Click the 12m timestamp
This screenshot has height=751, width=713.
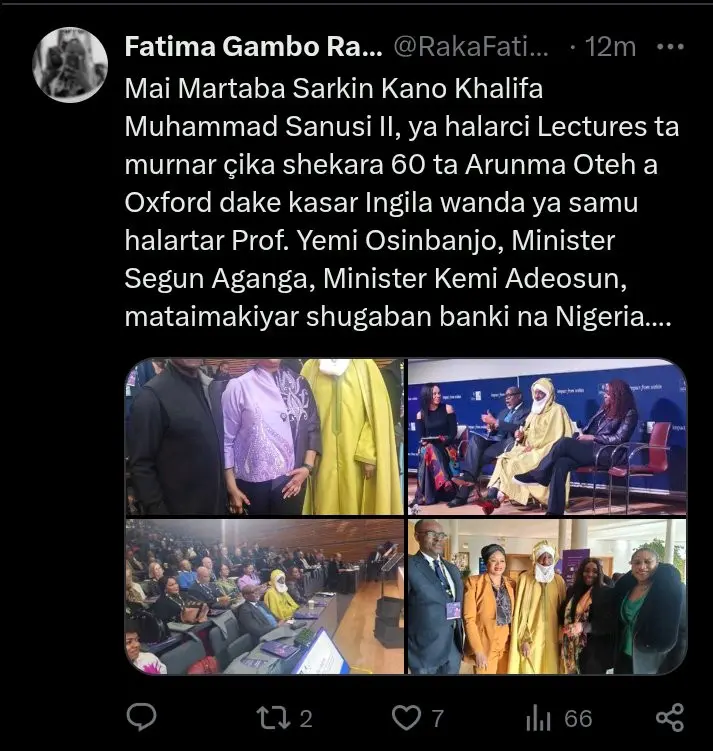click(x=611, y=47)
